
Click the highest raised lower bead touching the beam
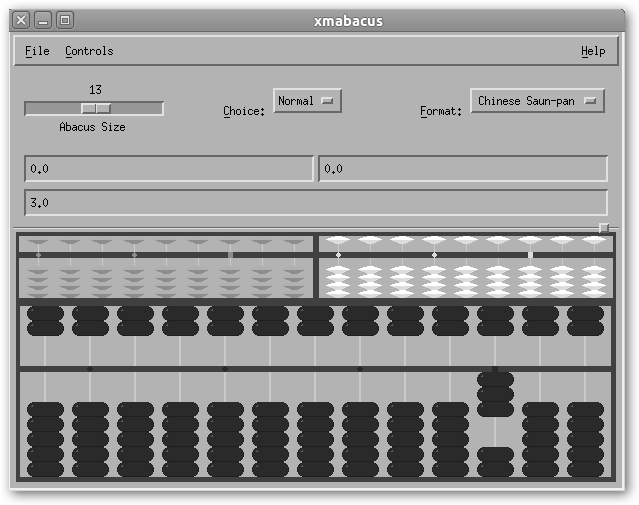(495, 379)
